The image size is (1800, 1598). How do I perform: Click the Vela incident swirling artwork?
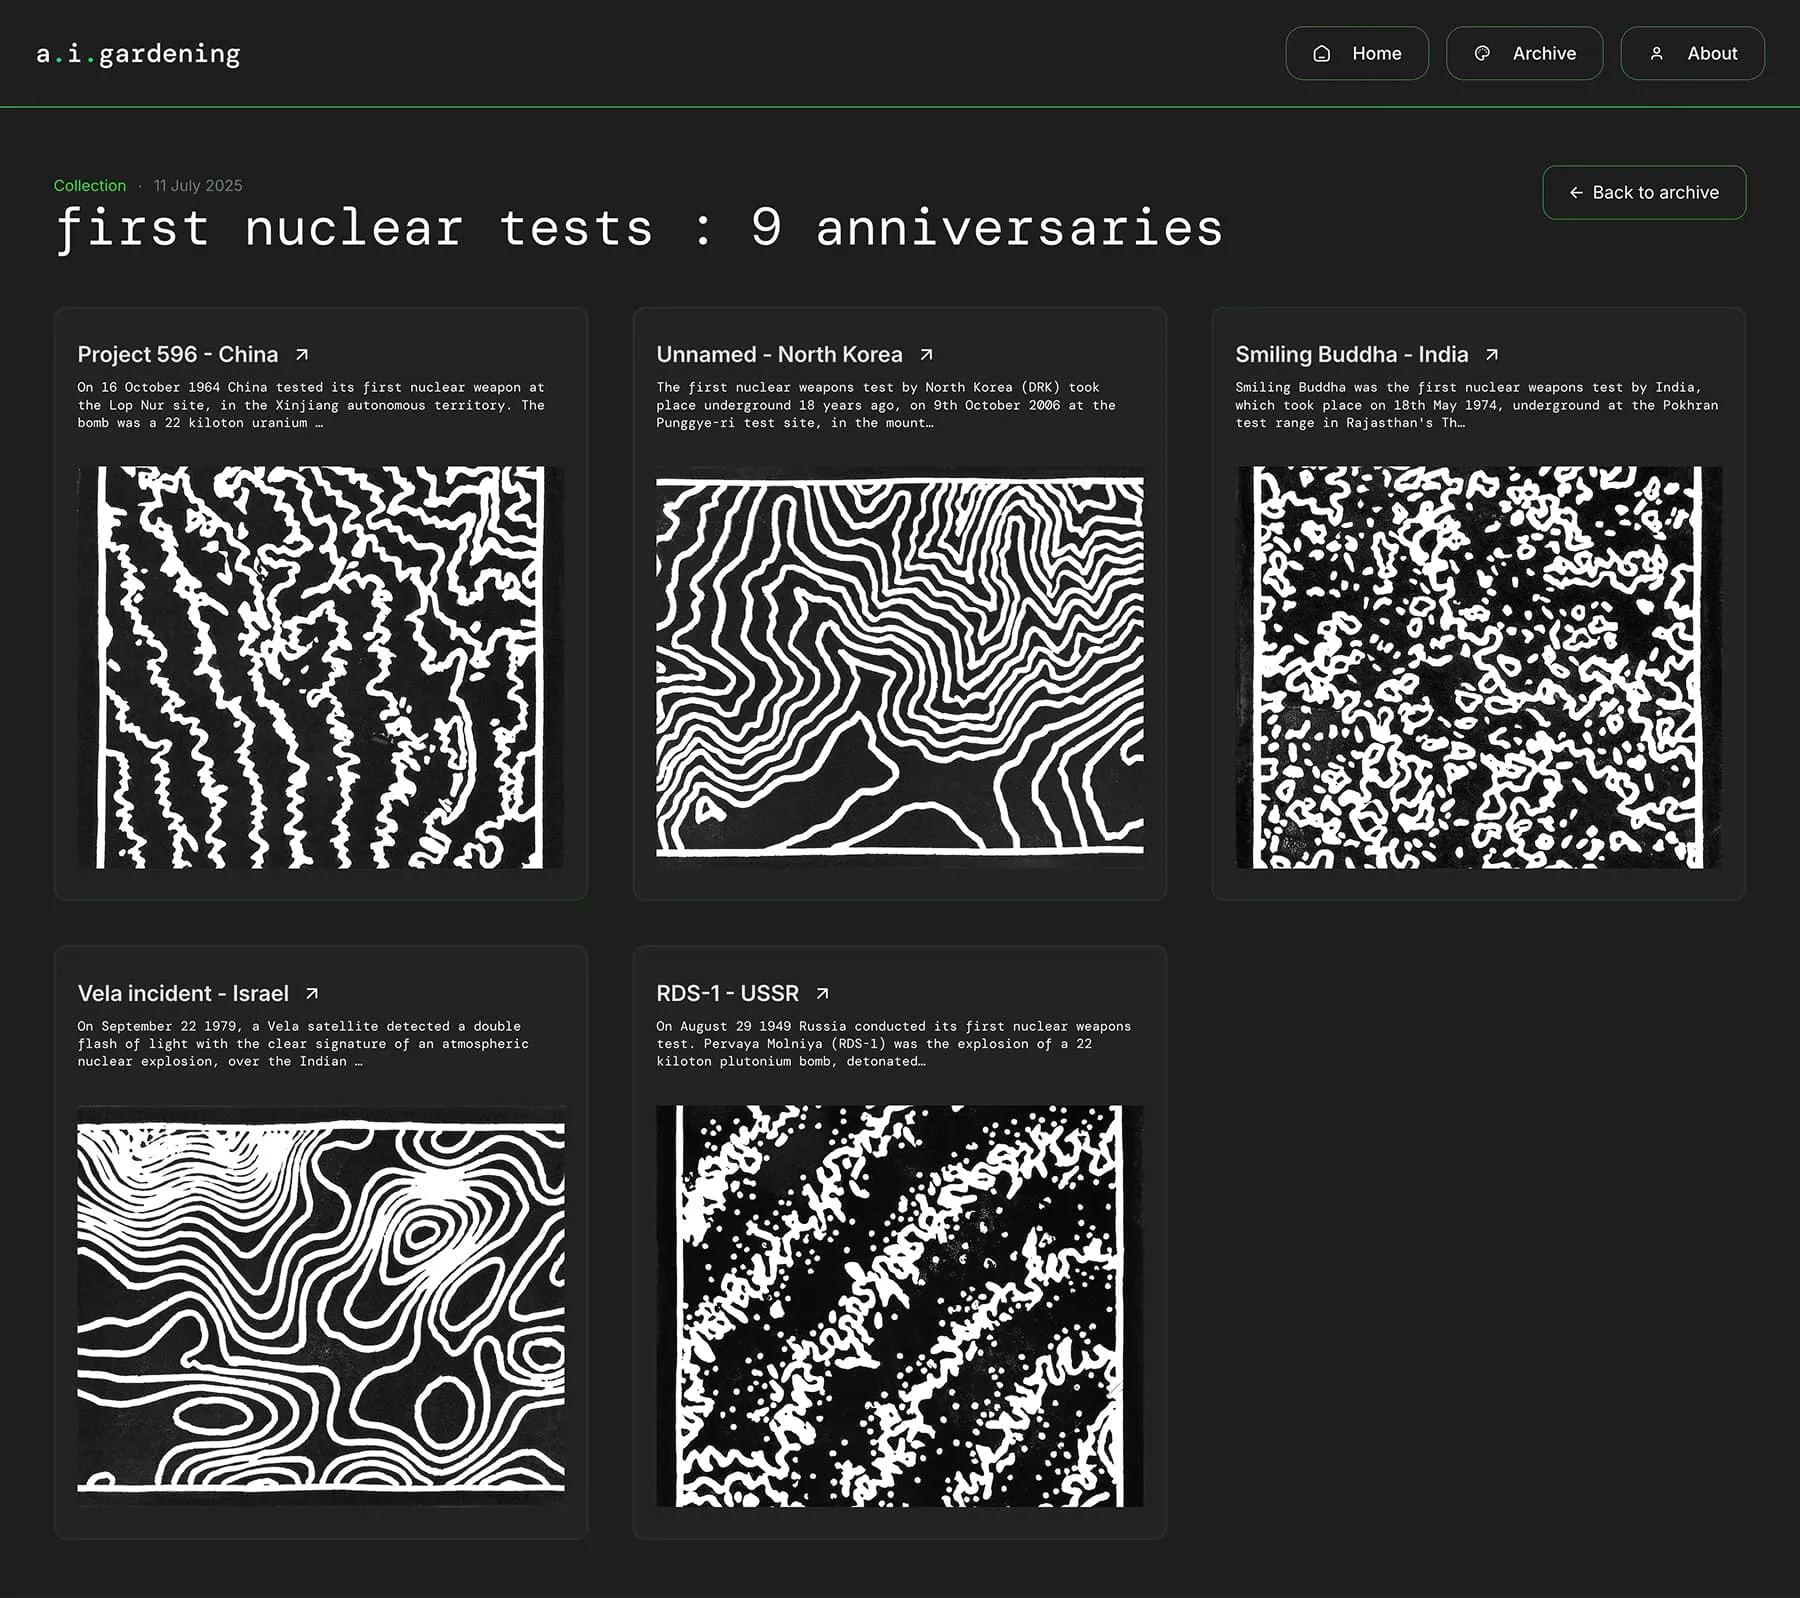point(321,1305)
